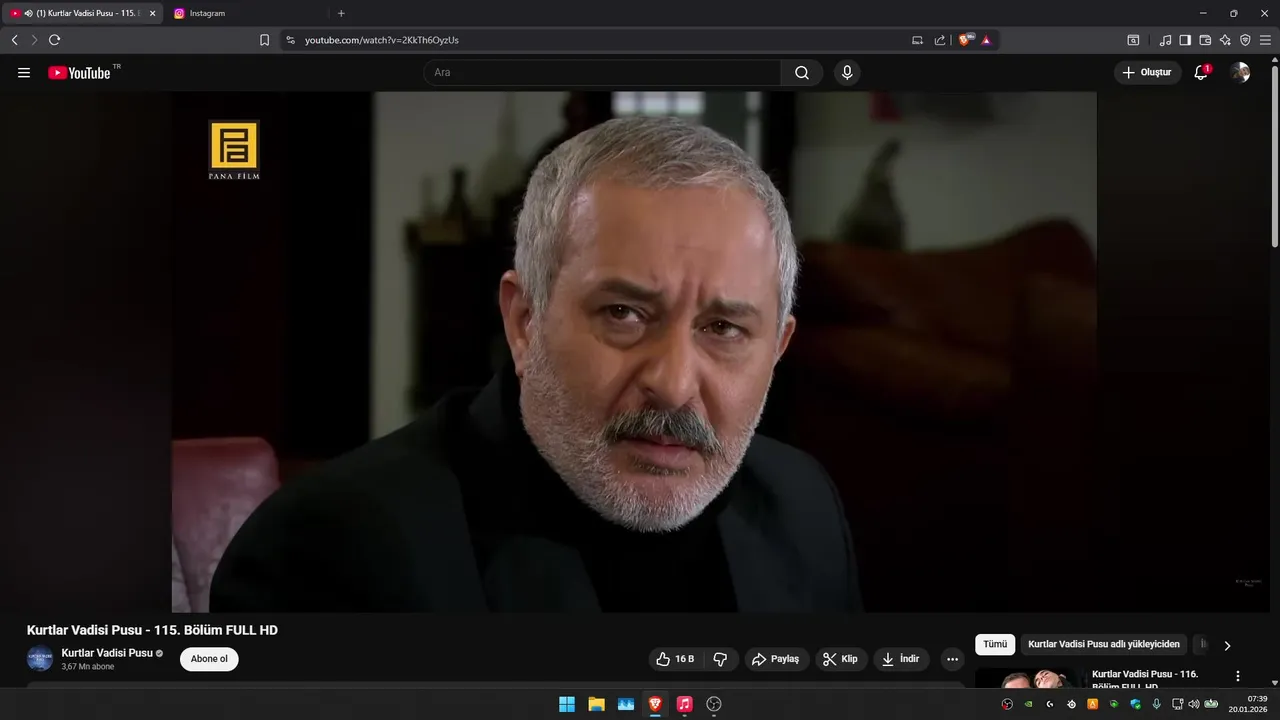Open the Music app in the taskbar
This screenshot has height=720, width=1280.
(684, 704)
